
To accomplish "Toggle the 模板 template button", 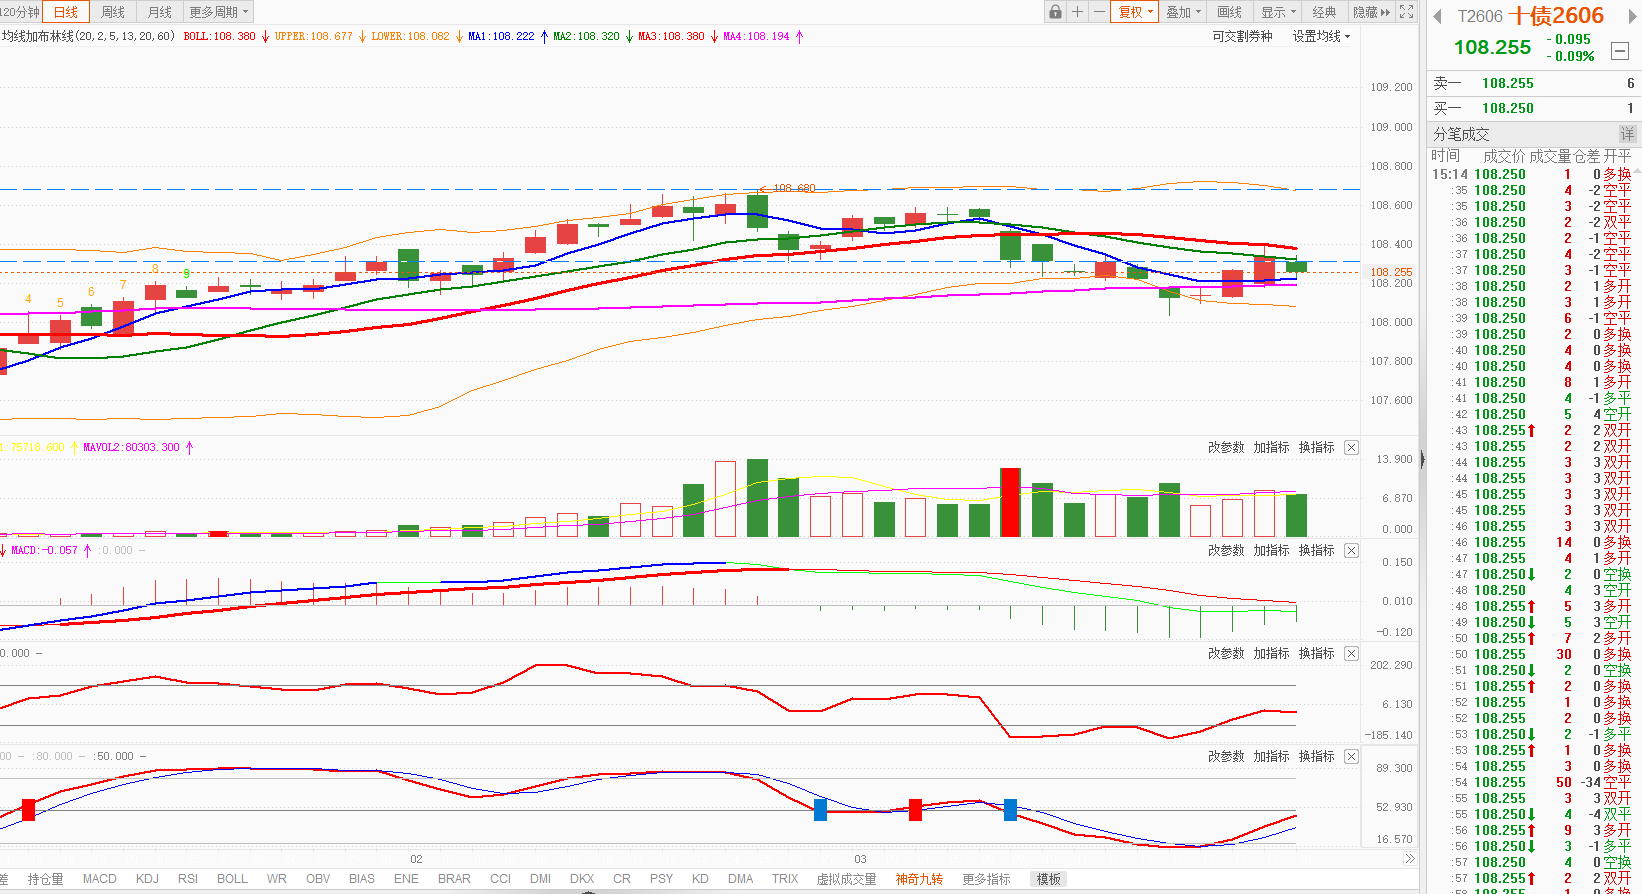I will (1049, 879).
